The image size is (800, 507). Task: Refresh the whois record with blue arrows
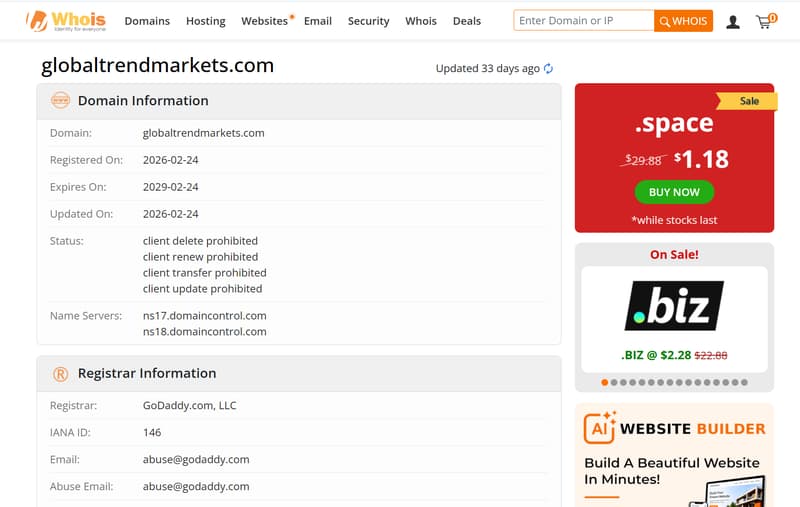[x=548, y=68]
